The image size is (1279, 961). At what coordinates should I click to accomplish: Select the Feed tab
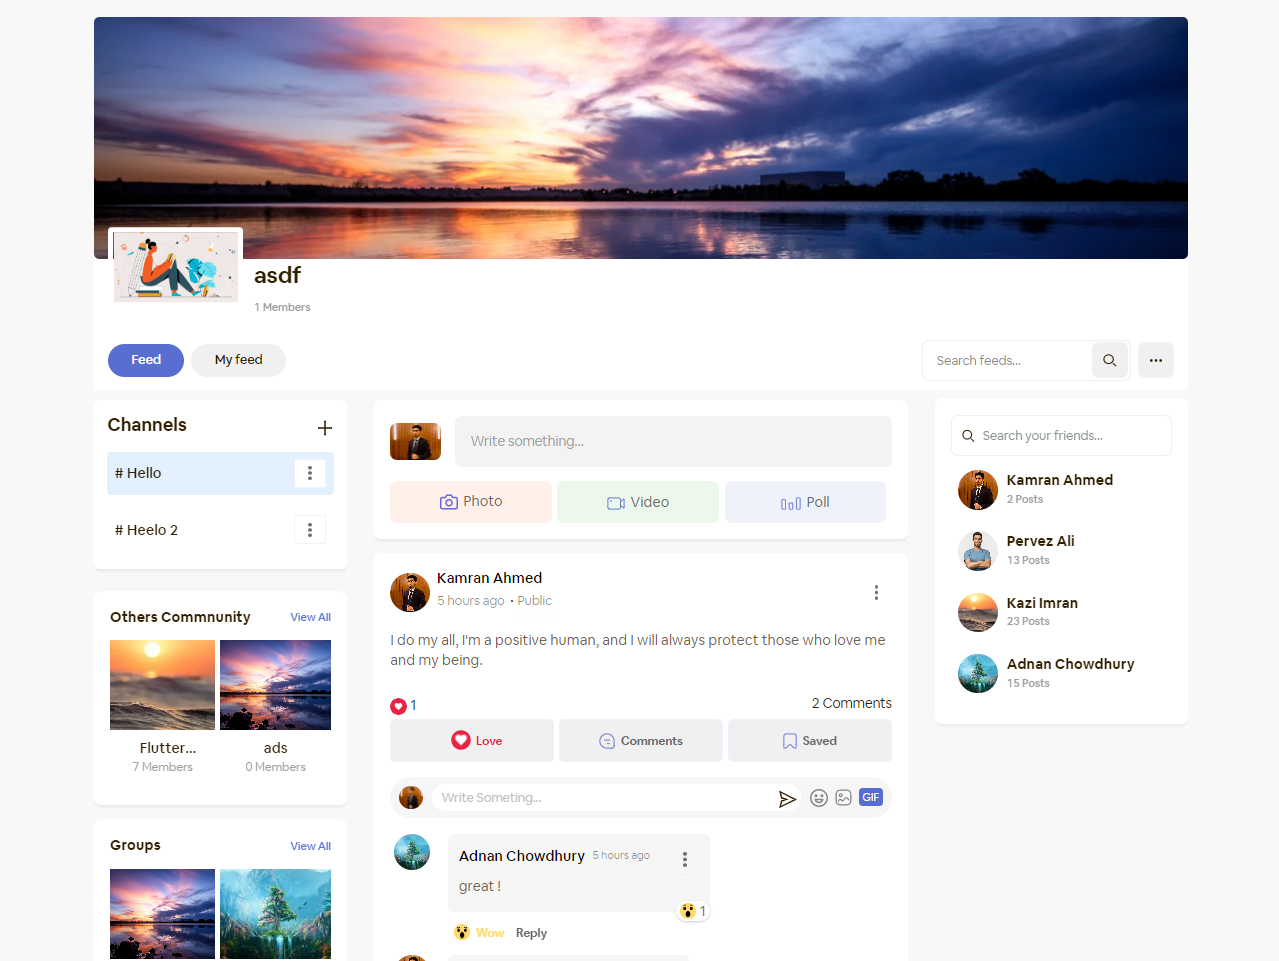tap(146, 360)
